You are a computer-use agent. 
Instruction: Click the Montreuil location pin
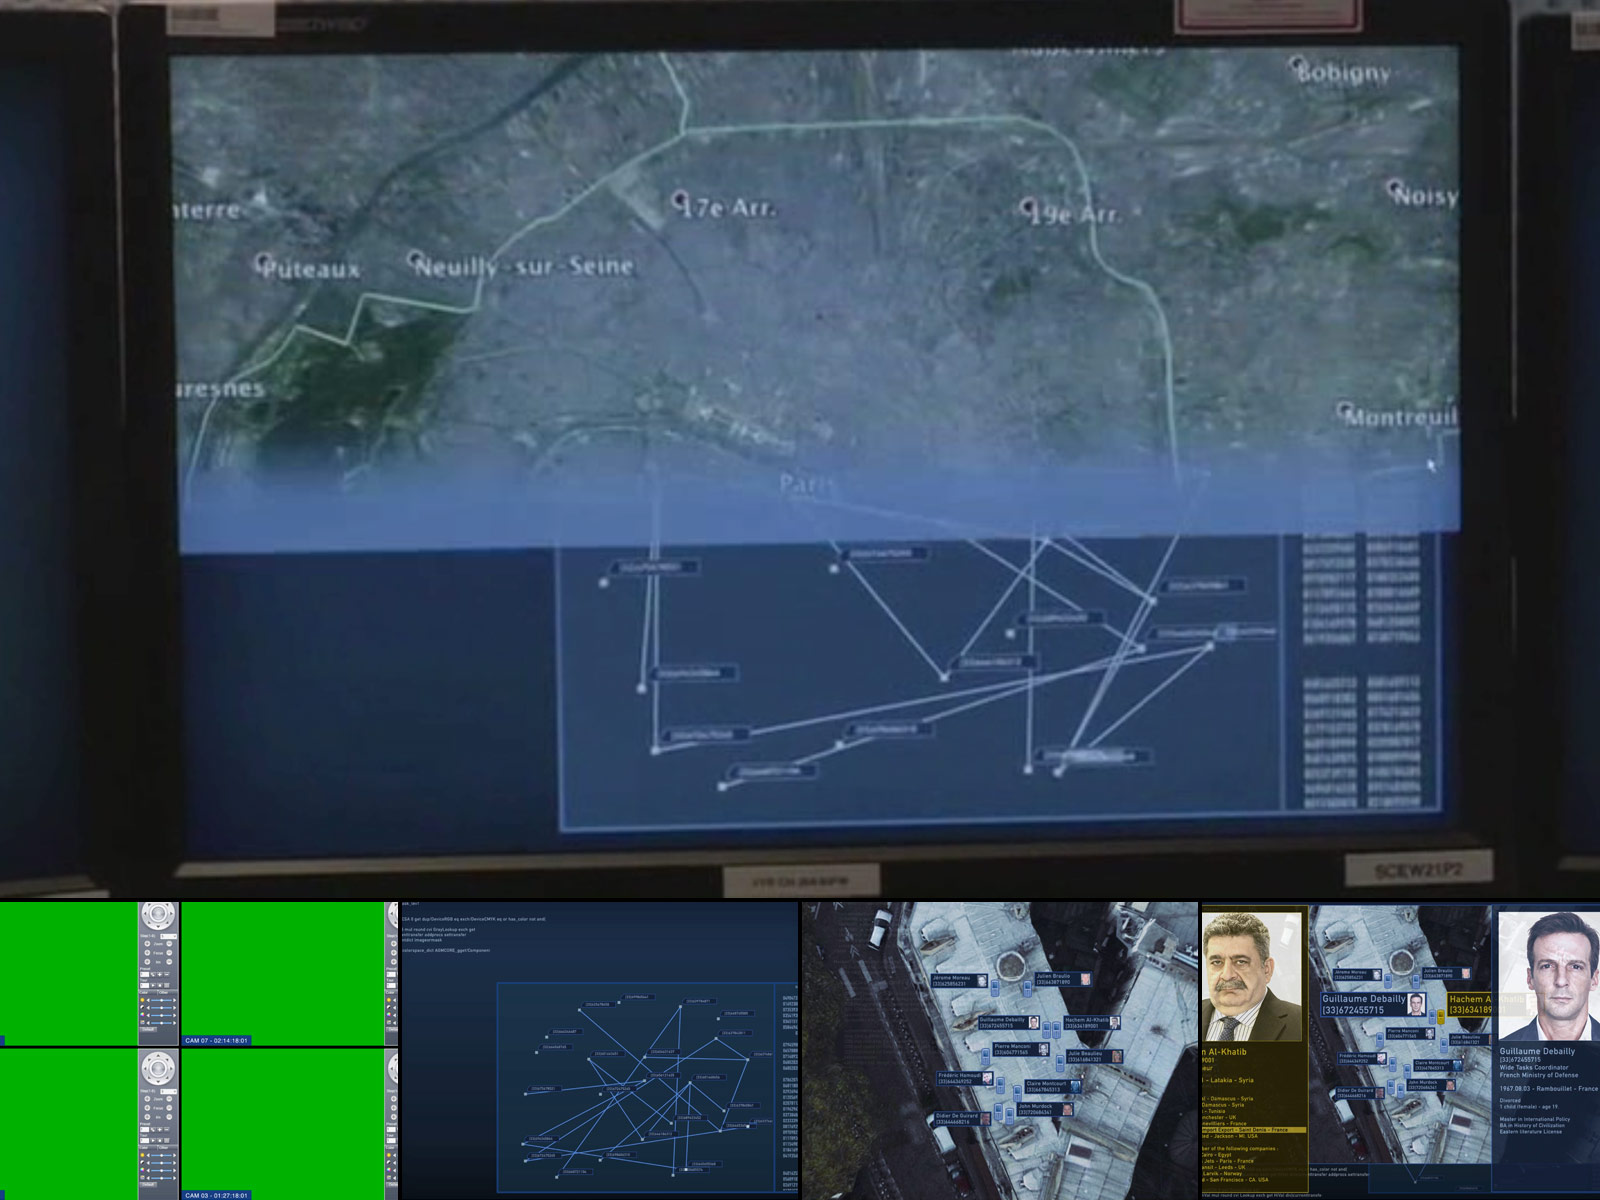click(1344, 410)
